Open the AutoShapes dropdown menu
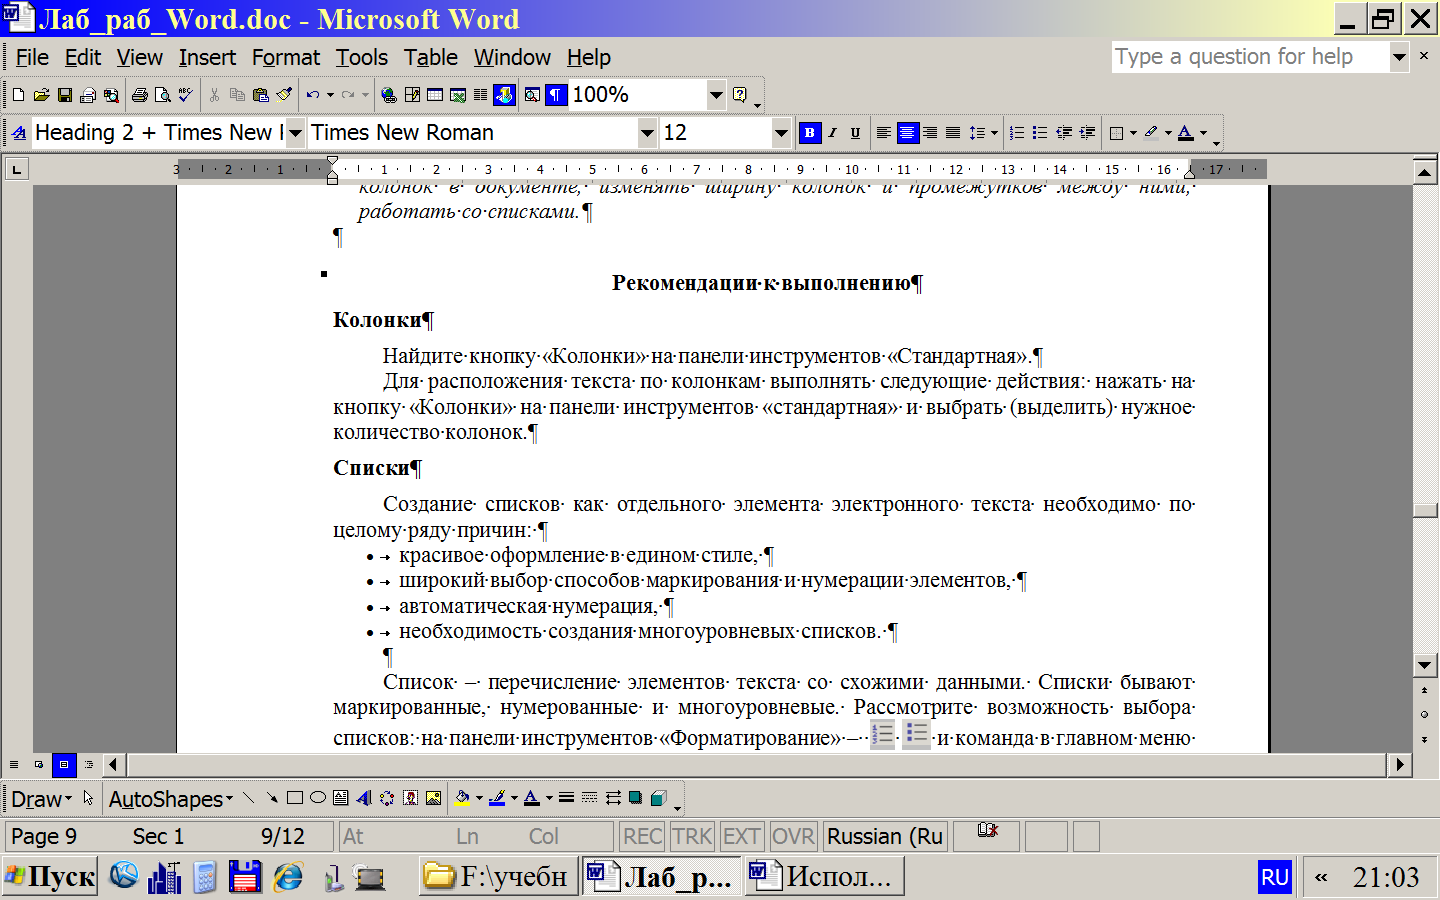The height and width of the screenshot is (900, 1440). 170,799
